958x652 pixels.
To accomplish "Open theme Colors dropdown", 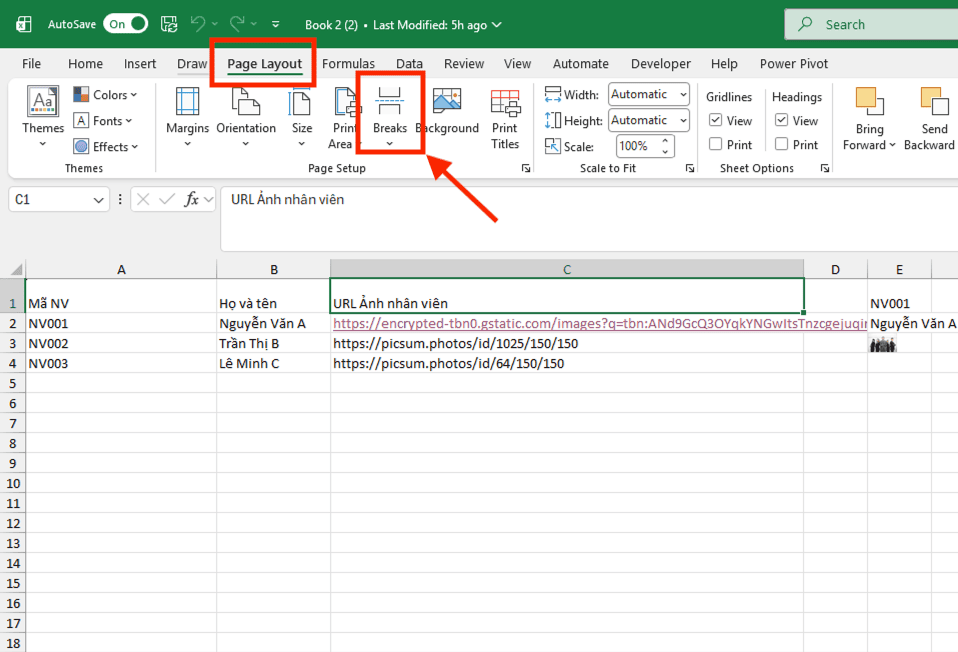I will coord(105,95).
